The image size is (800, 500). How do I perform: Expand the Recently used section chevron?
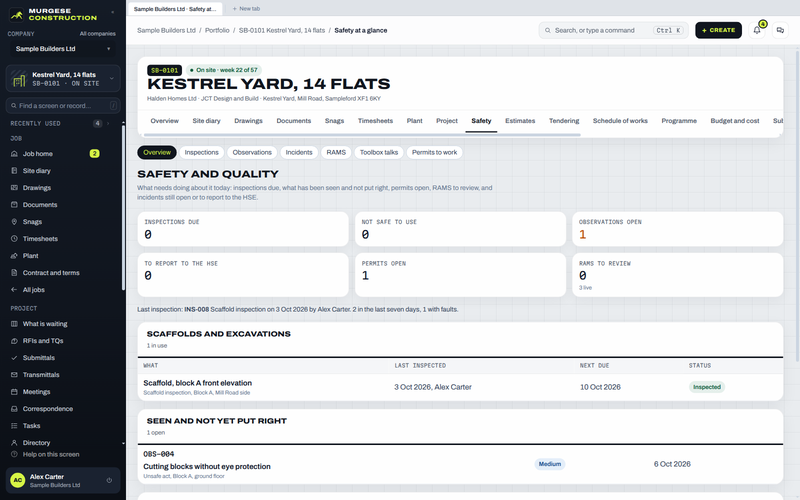point(108,123)
